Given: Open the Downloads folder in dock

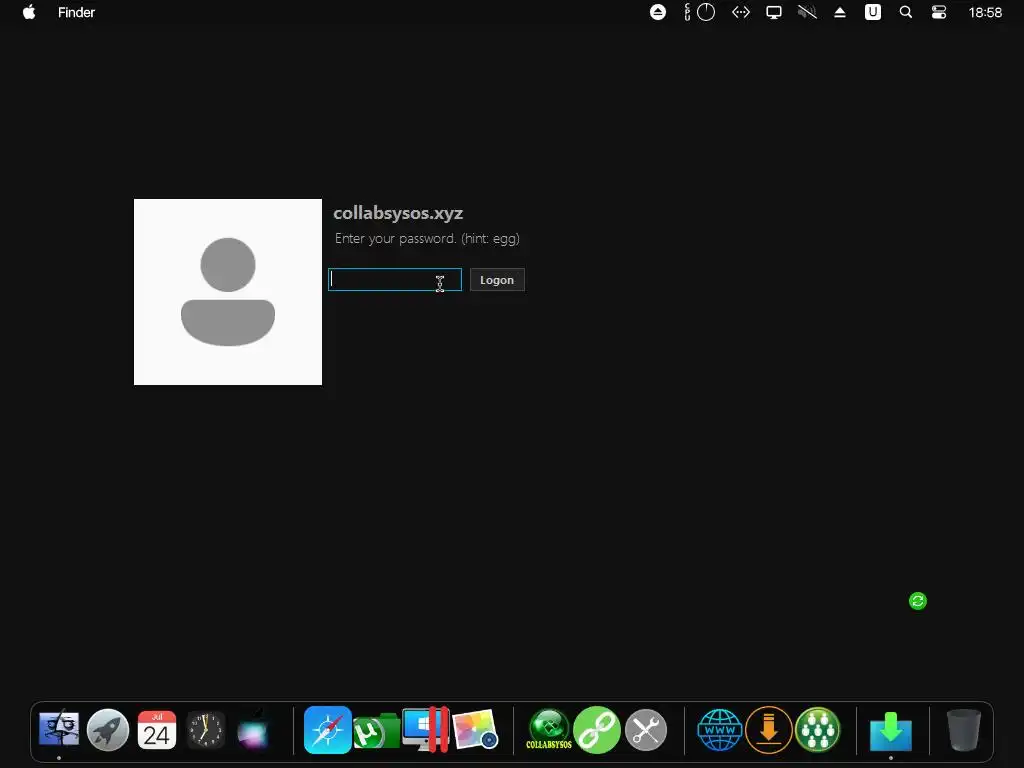Looking at the screenshot, I should coord(891,731).
